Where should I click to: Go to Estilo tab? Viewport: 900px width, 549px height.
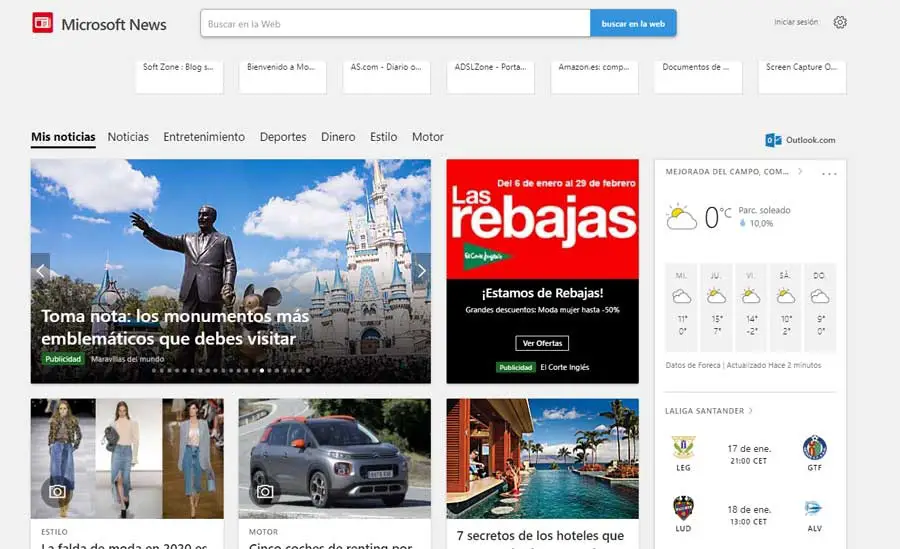(x=383, y=137)
